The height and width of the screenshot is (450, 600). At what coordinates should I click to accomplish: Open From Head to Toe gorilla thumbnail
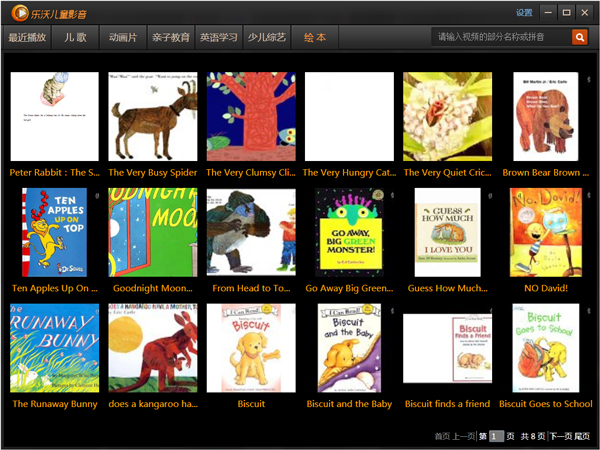coord(251,232)
